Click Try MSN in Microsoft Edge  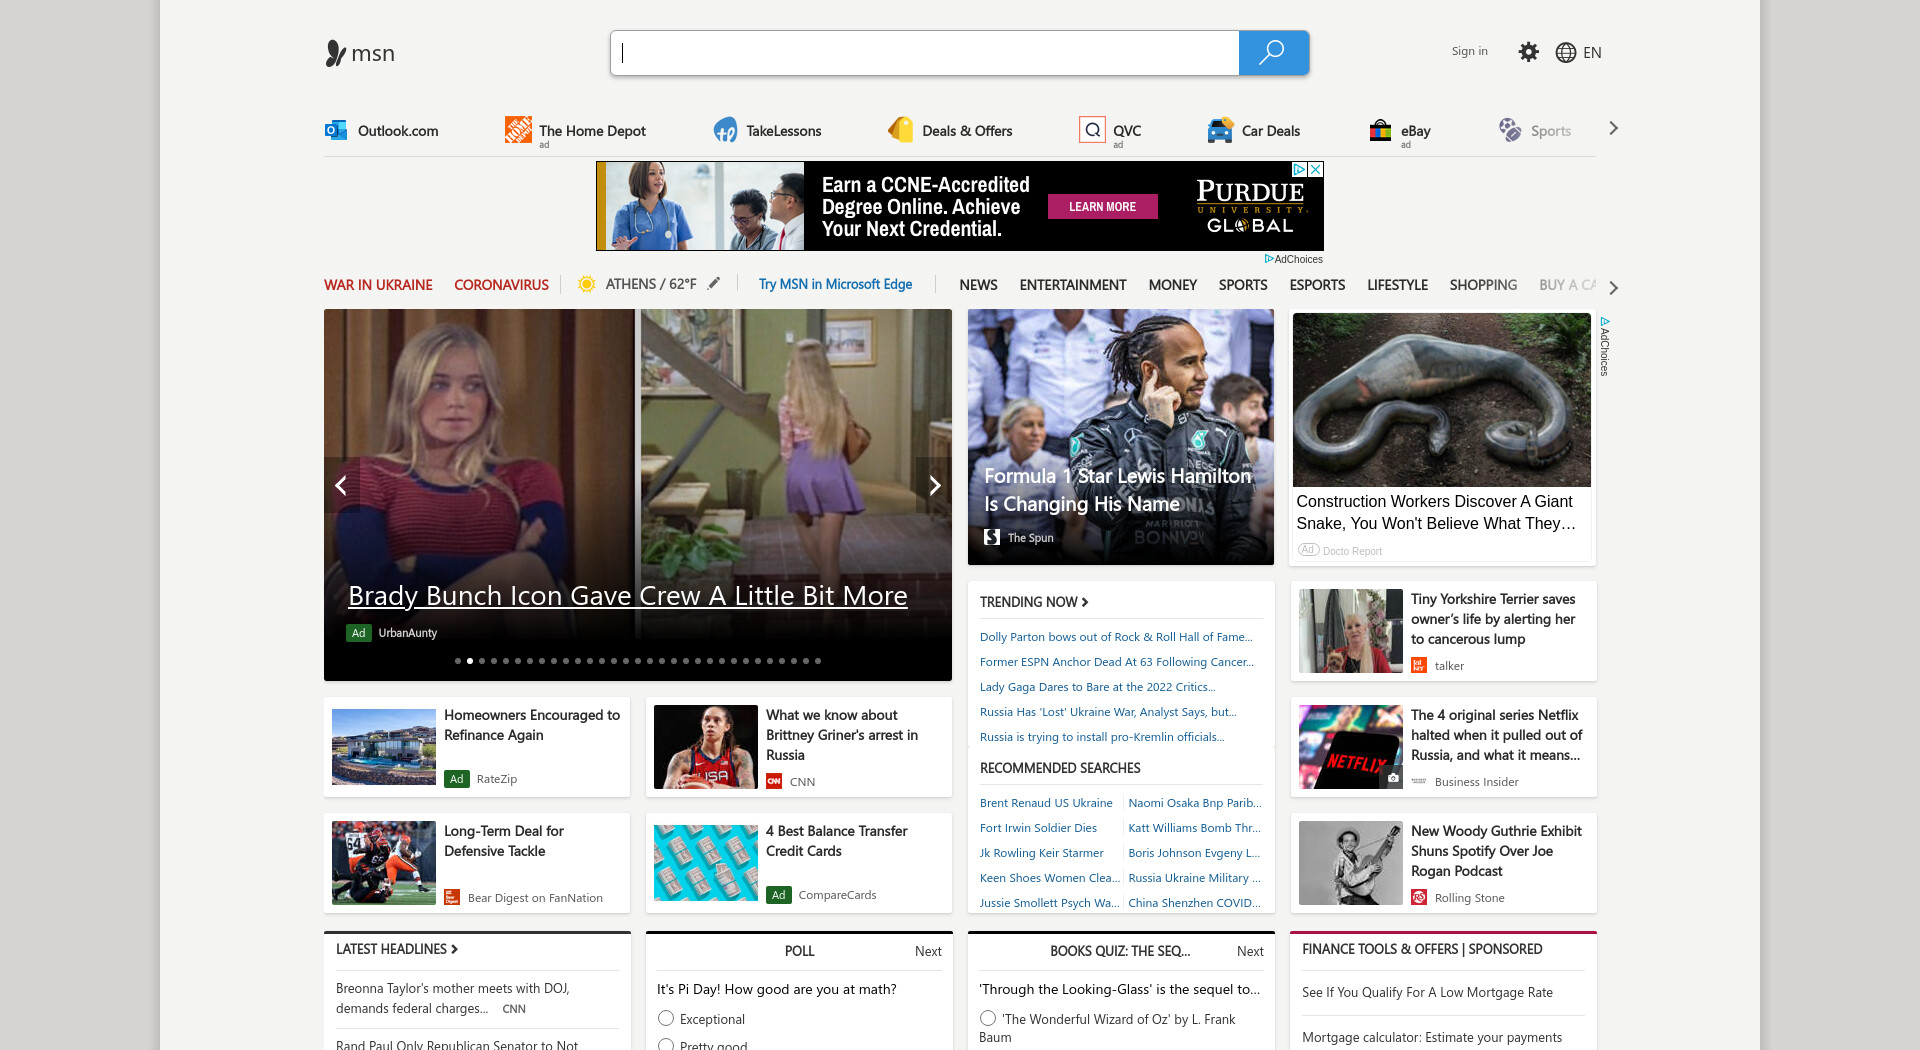click(835, 284)
